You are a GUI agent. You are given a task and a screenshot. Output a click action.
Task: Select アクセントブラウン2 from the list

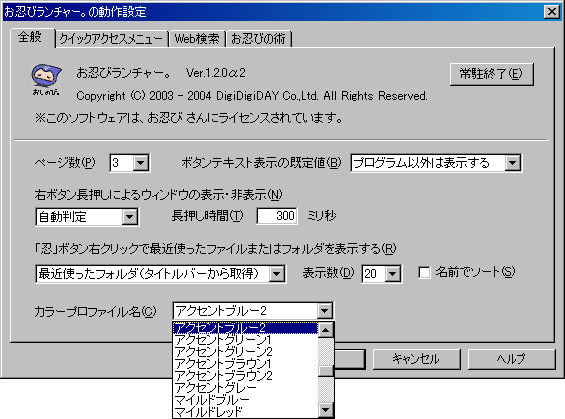246,376
